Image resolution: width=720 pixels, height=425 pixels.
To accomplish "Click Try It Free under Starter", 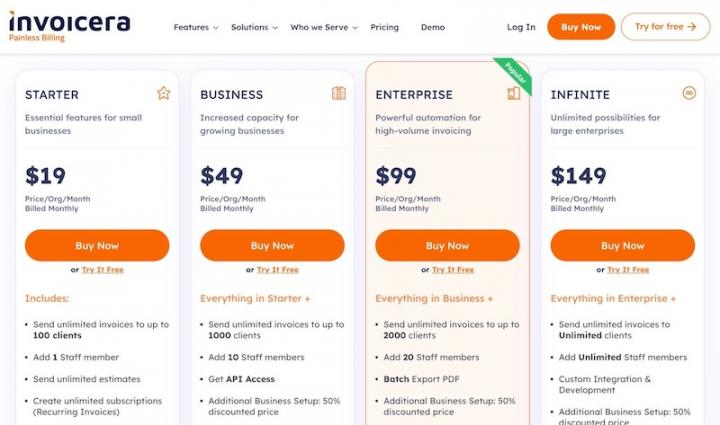I will [x=102, y=270].
